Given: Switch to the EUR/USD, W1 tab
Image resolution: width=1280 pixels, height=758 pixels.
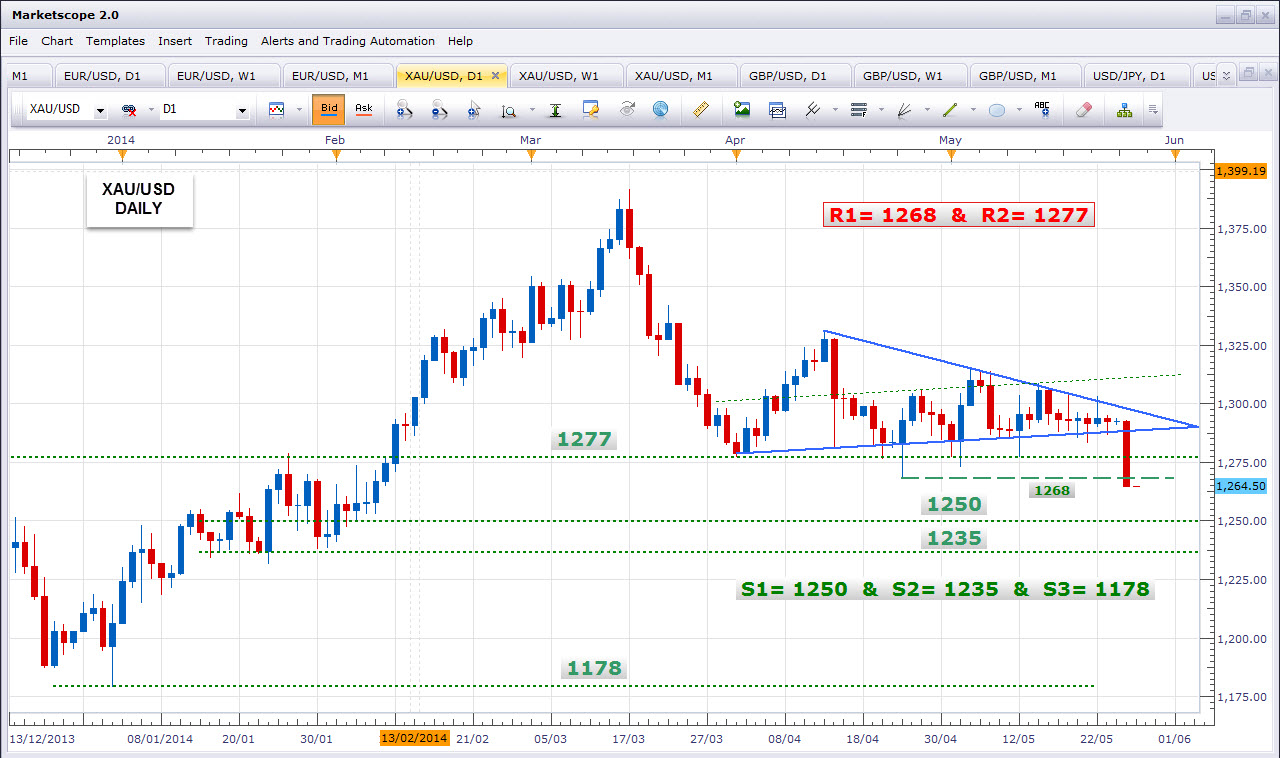Looking at the screenshot, I should coord(222,76).
